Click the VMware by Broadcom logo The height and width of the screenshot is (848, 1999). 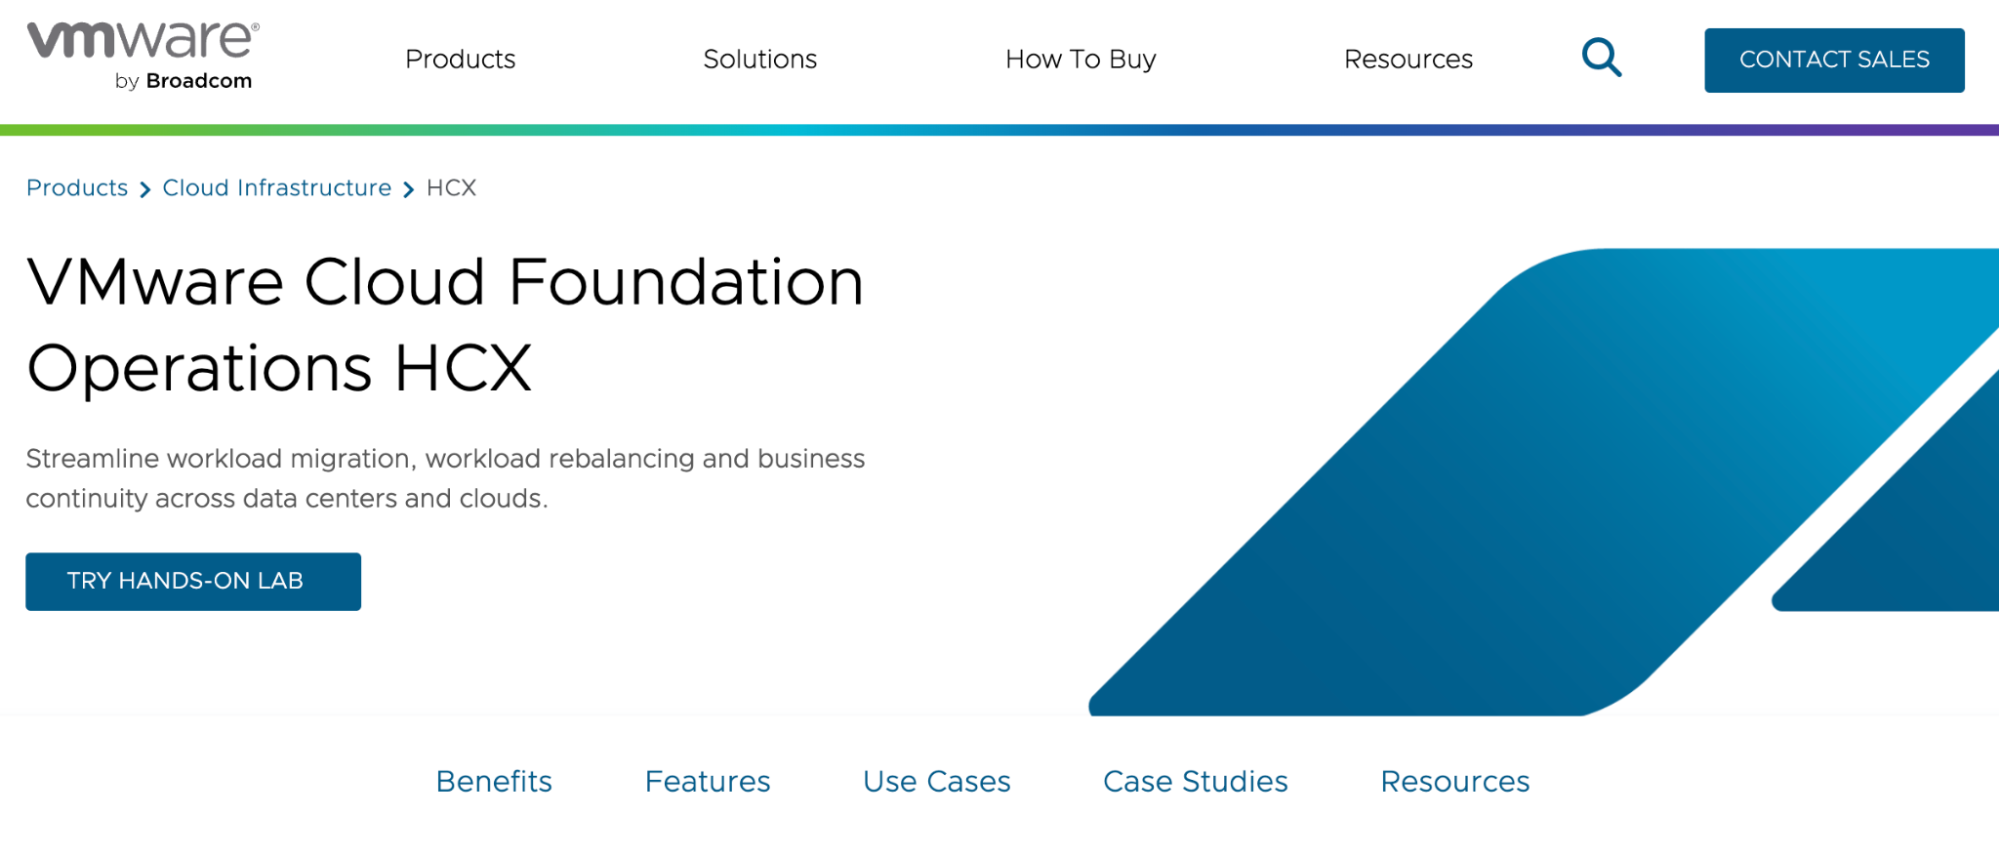pyautogui.click(x=143, y=56)
